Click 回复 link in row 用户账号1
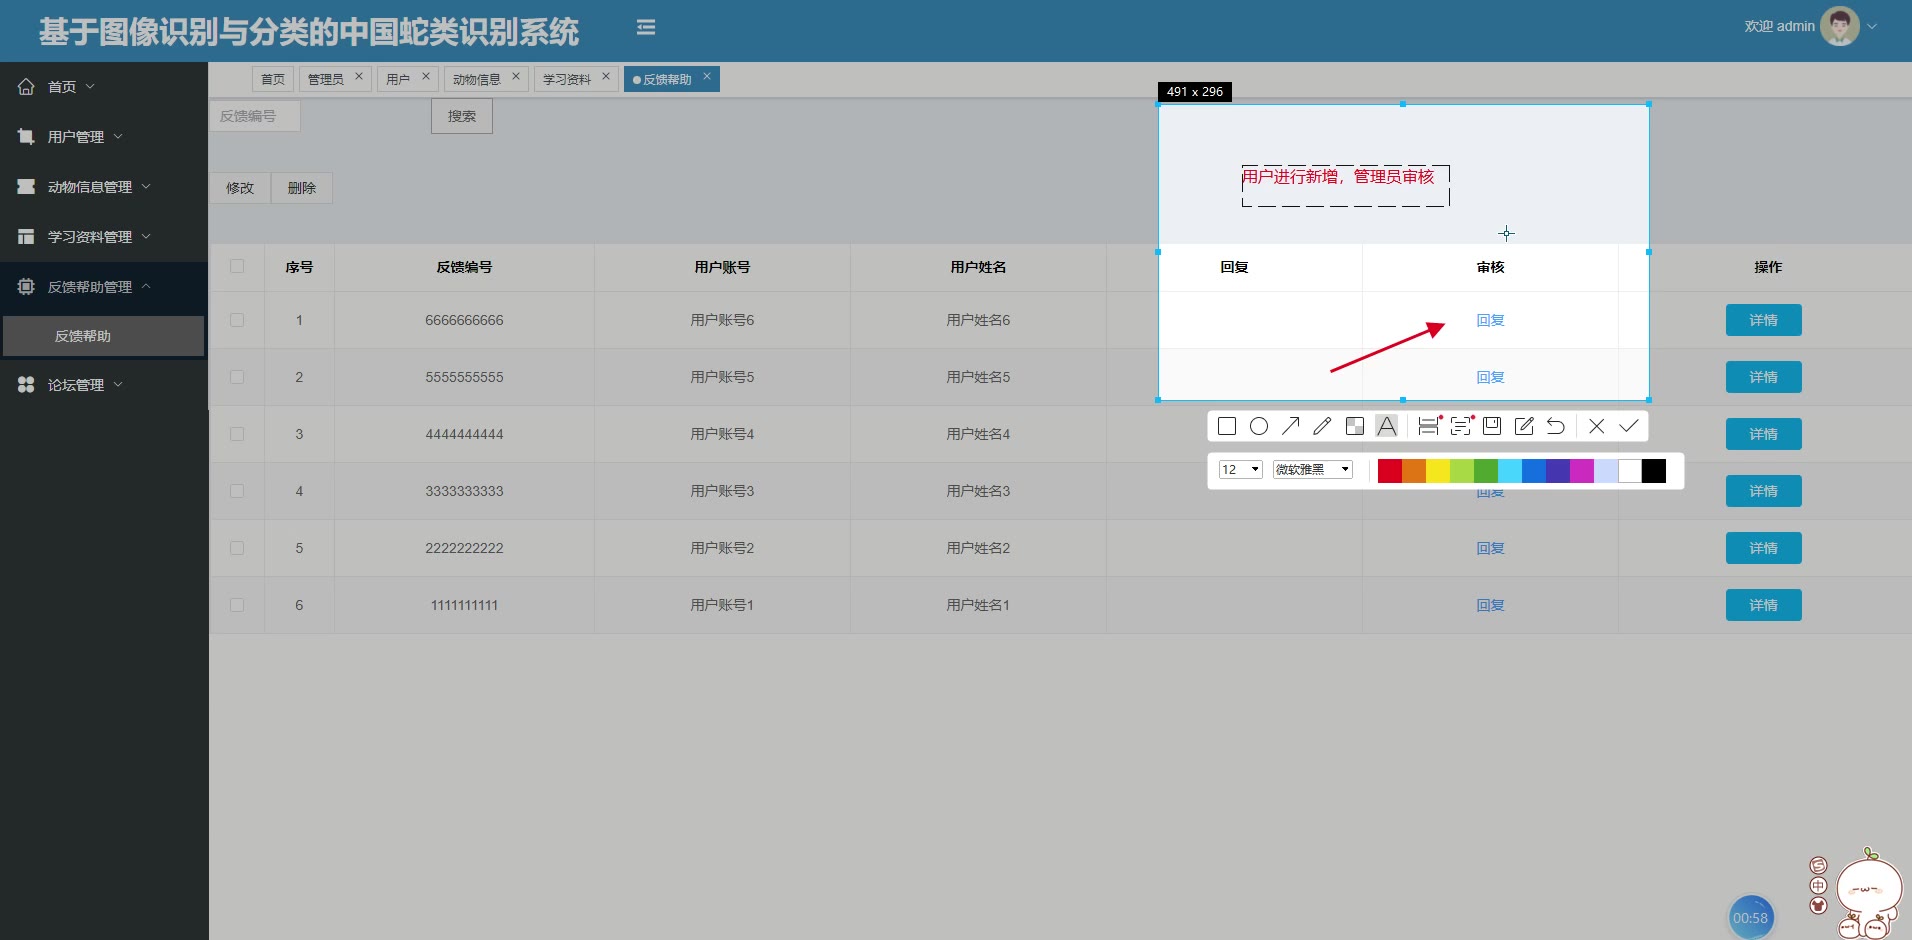The height and width of the screenshot is (940, 1912). [1490, 605]
